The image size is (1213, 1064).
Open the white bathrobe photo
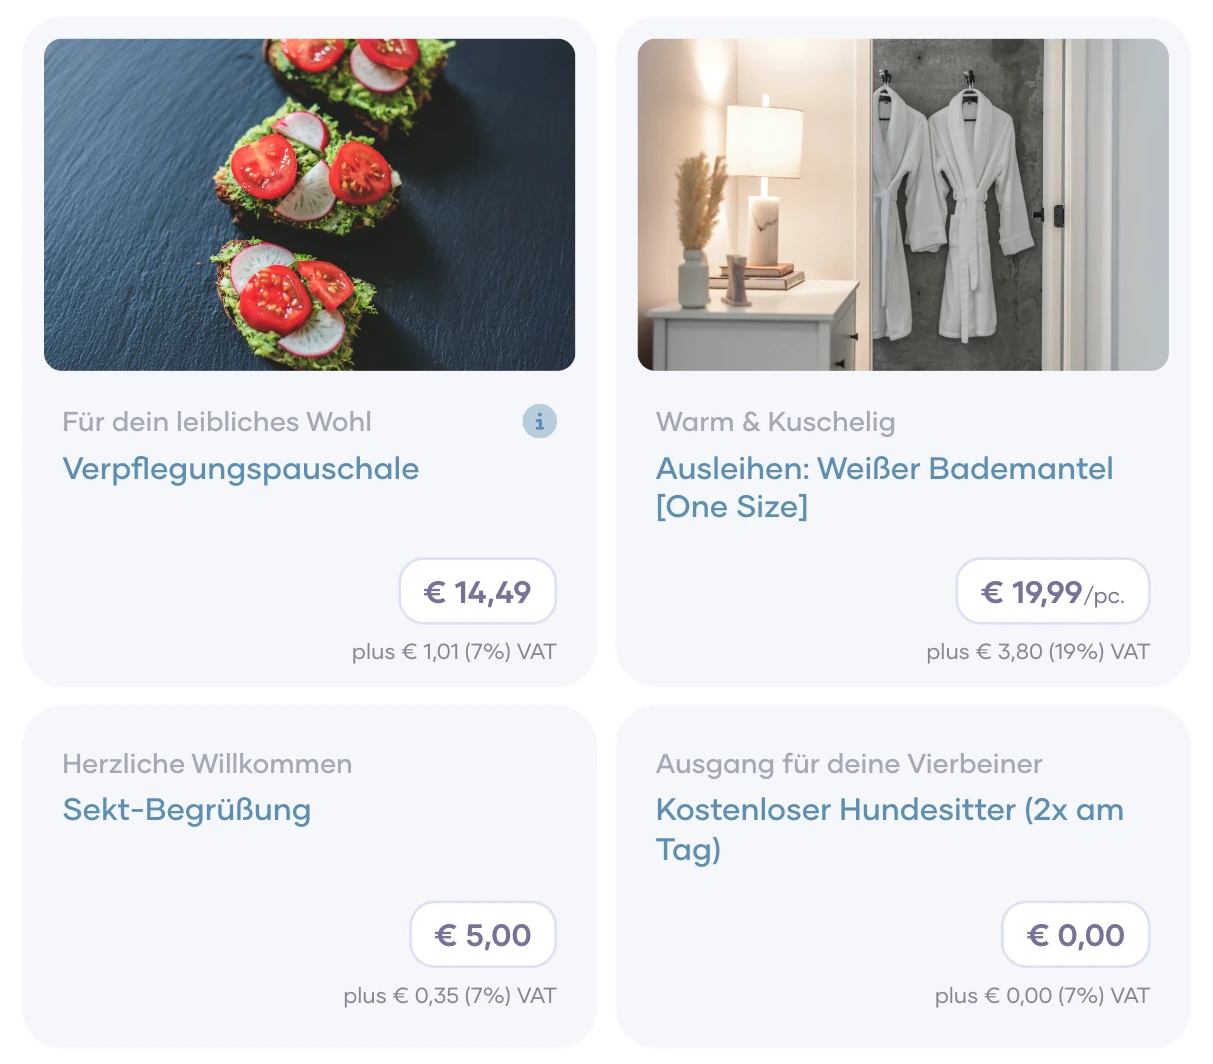[x=903, y=205]
